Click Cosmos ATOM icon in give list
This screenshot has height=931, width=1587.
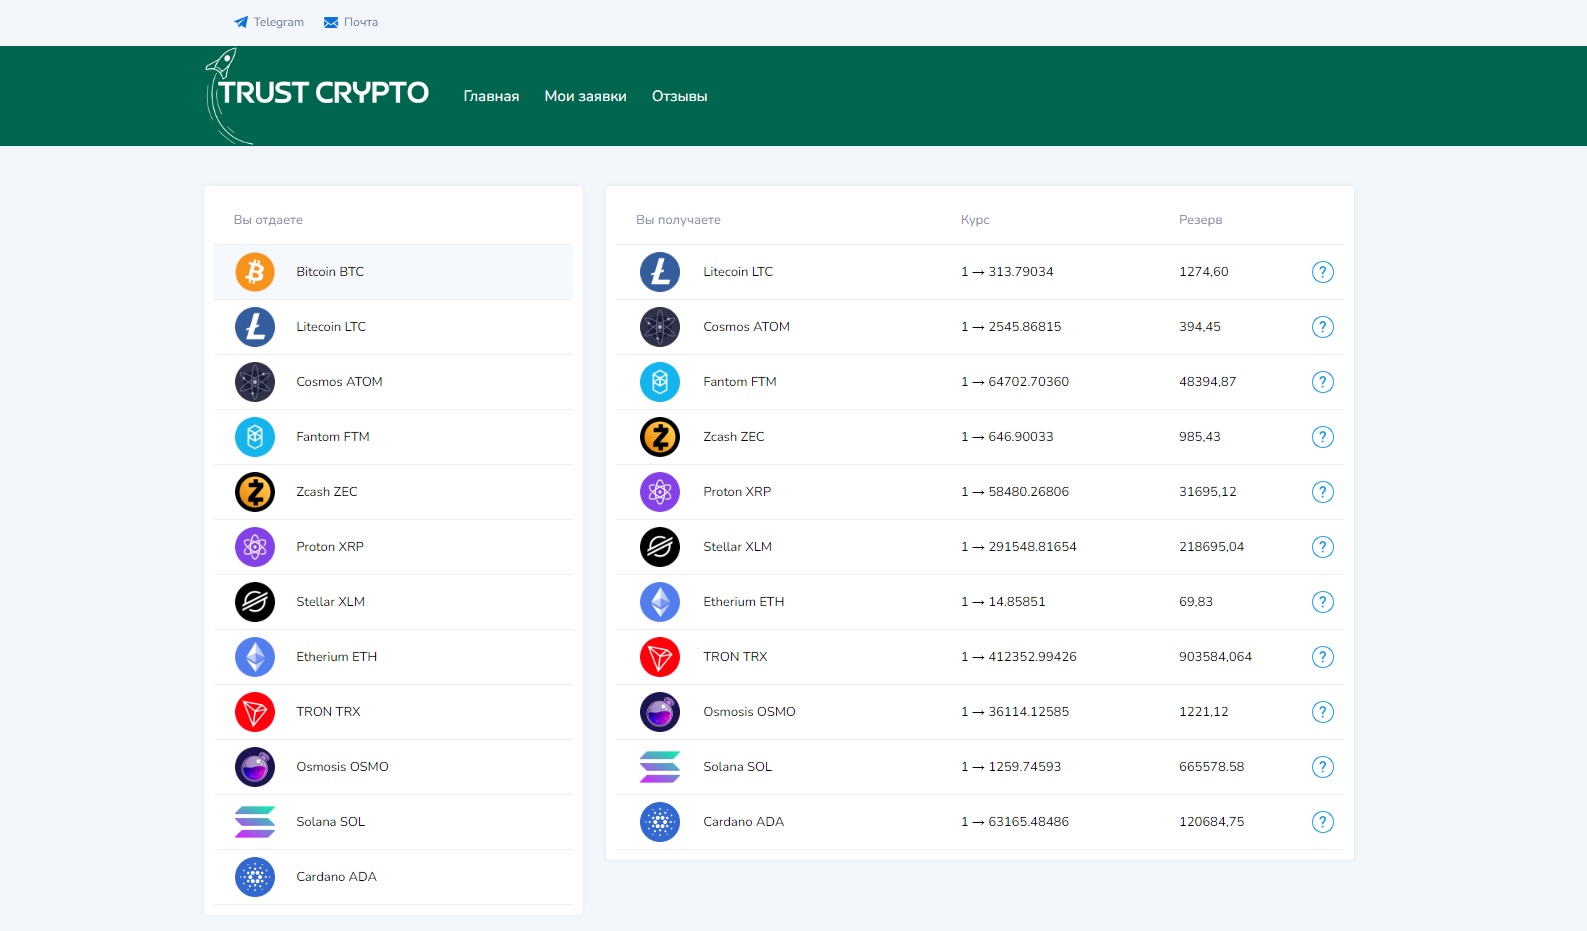(255, 382)
